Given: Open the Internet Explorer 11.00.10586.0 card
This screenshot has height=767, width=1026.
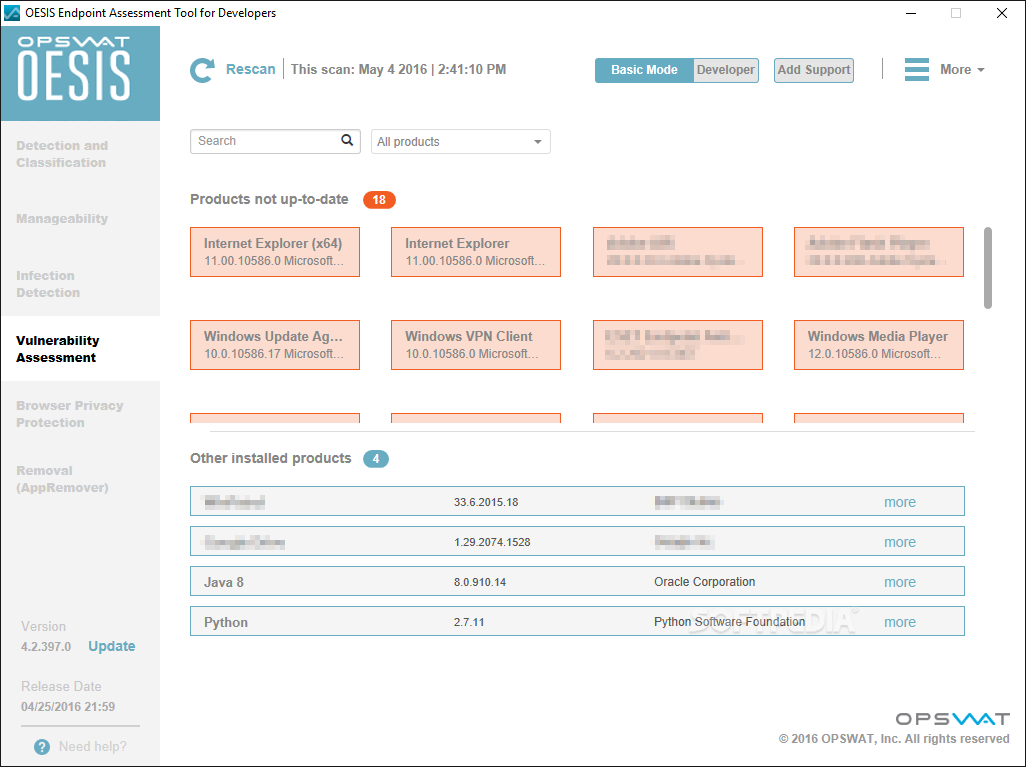Looking at the screenshot, I should 476,252.
